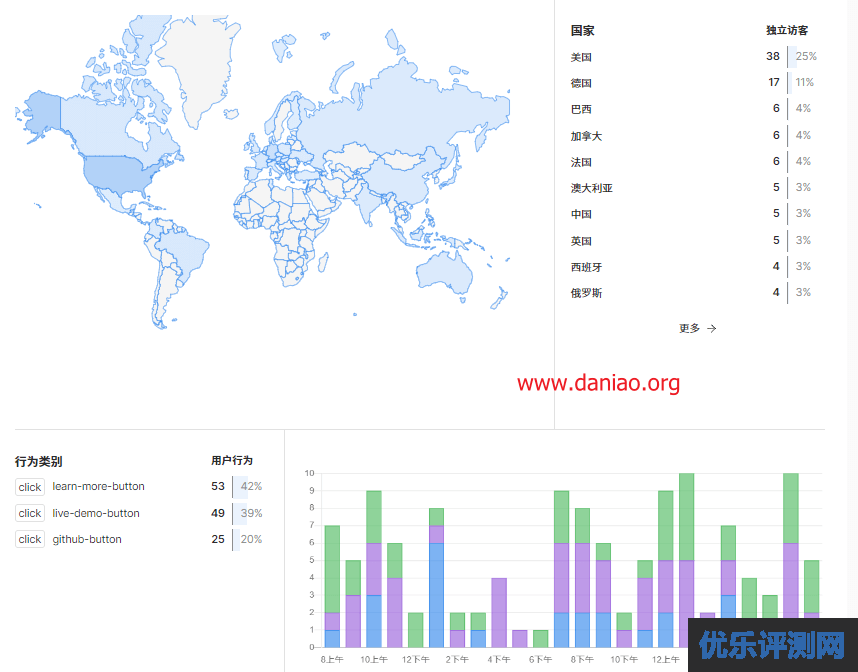Click the blue segment of the 10上午 bar
The image size is (858, 672).
(x=374, y=621)
